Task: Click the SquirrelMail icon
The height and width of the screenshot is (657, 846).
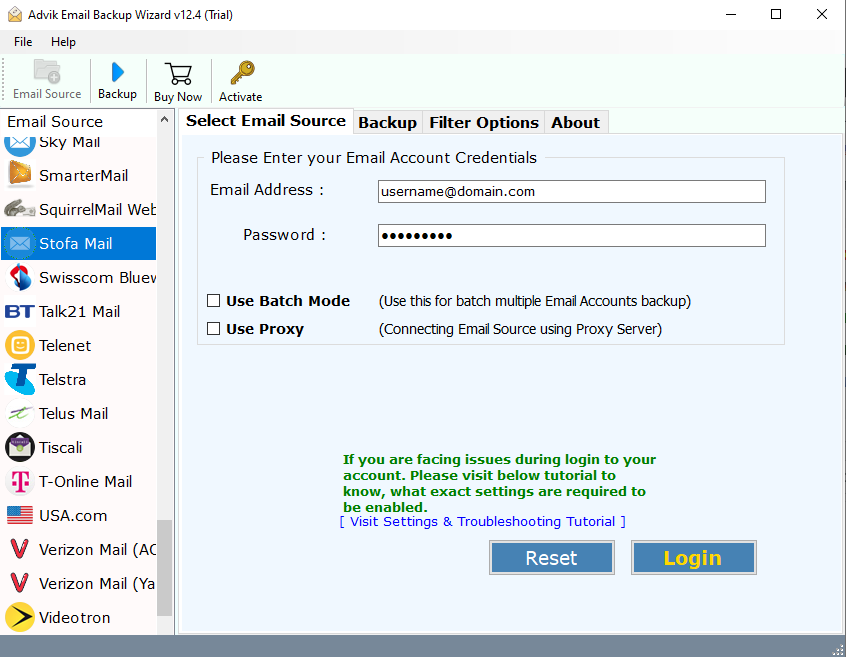Action: pyautogui.click(x=20, y=209)
